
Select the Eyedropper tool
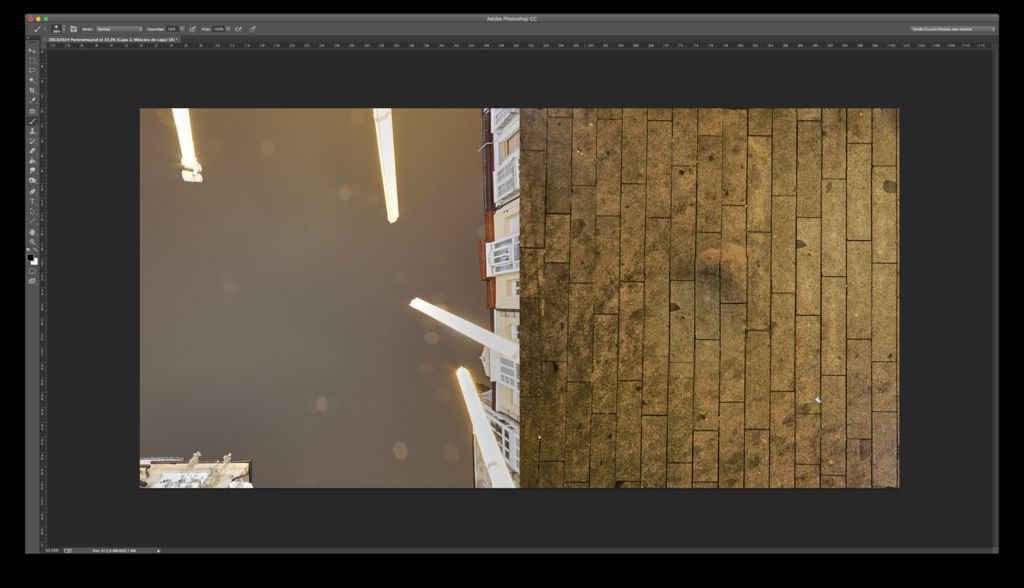pos(32,101)
